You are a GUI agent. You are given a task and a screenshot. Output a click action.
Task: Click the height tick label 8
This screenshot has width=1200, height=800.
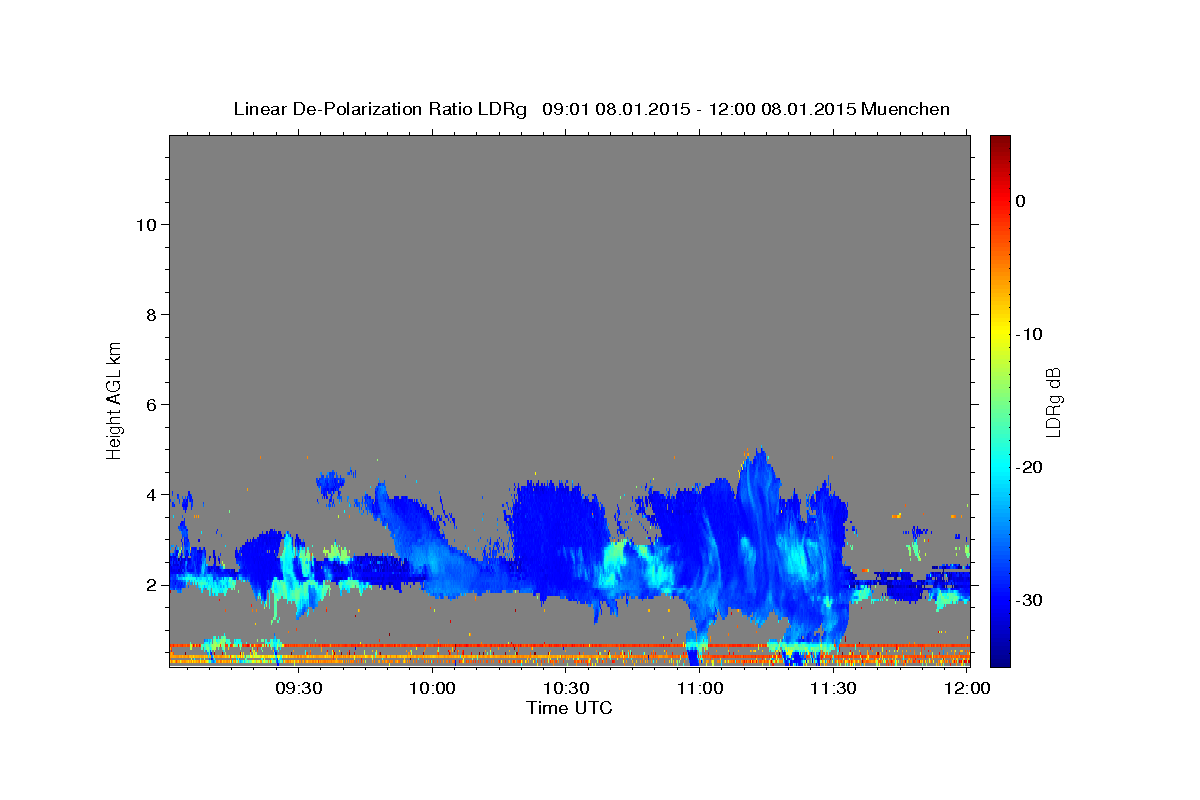click(x=150, y=314)
